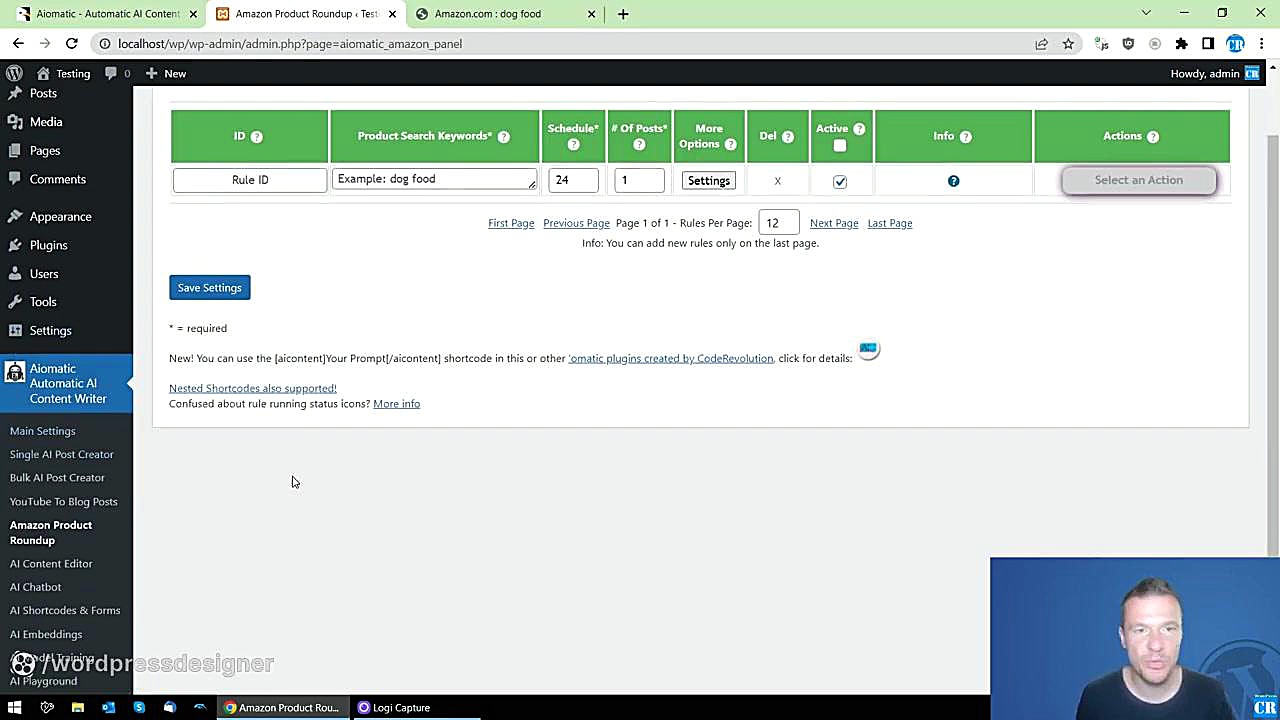The width and height of the screenshot is (1280, 720).
Task: Click the Save Settings button
Action: pos(210,288)
